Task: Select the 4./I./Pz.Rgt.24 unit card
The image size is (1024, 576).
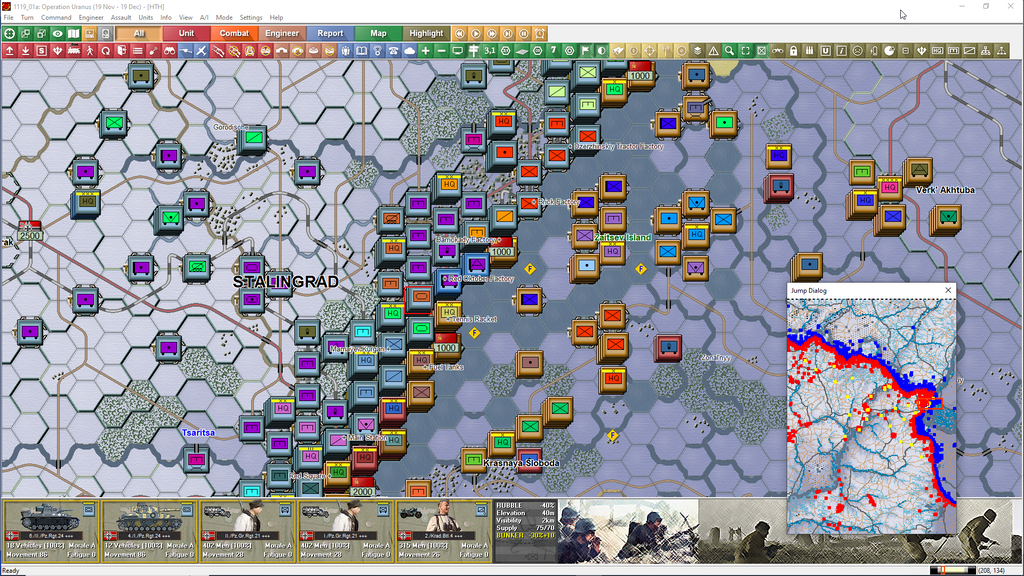Action: click(x=149, y=531)
